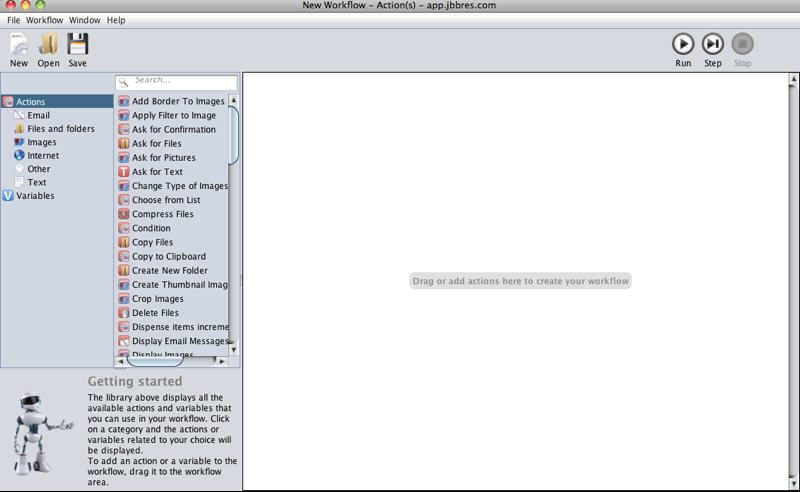Click the Delete Files action icon

(123, 313)
